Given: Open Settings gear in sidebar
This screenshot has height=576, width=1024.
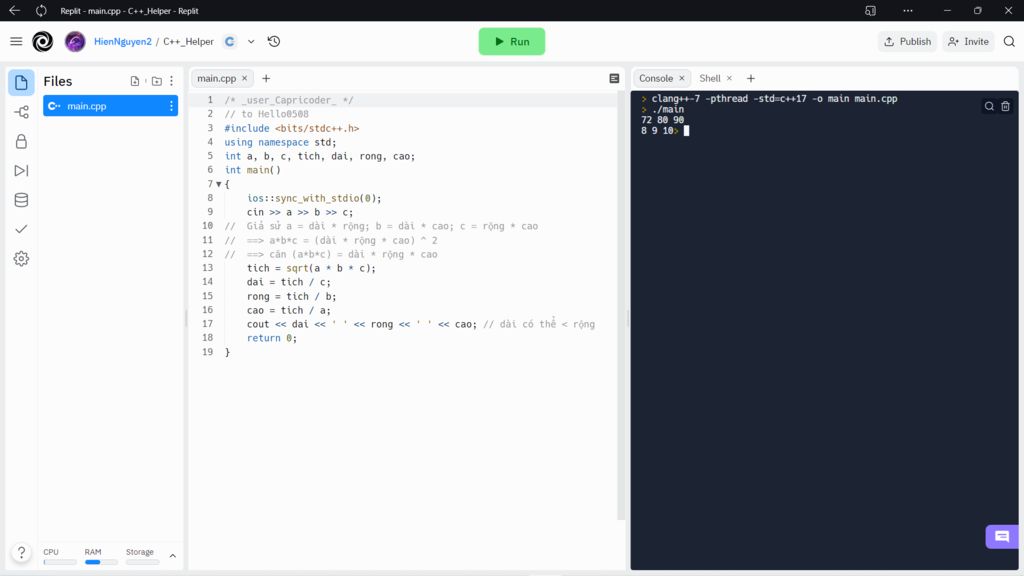Looking at the screenshot, I should (21, 259).
